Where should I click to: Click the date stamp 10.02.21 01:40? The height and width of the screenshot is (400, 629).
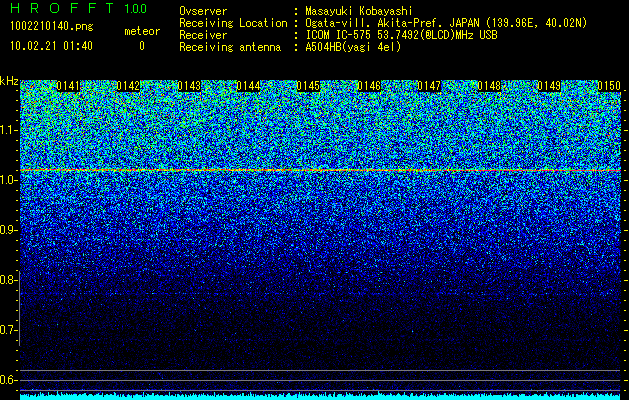click(51, 46)
